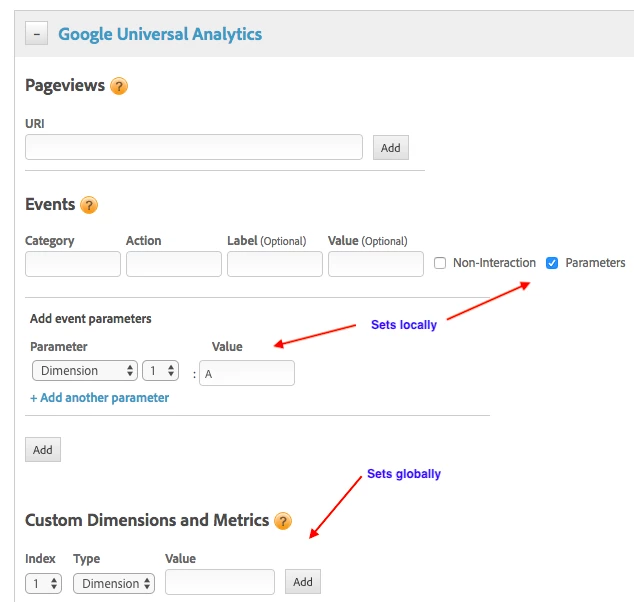The width and height of the screenshot is (634, 602).
Task: Open the Google Universal Analytics title link
Action: (x=160, y=34)
